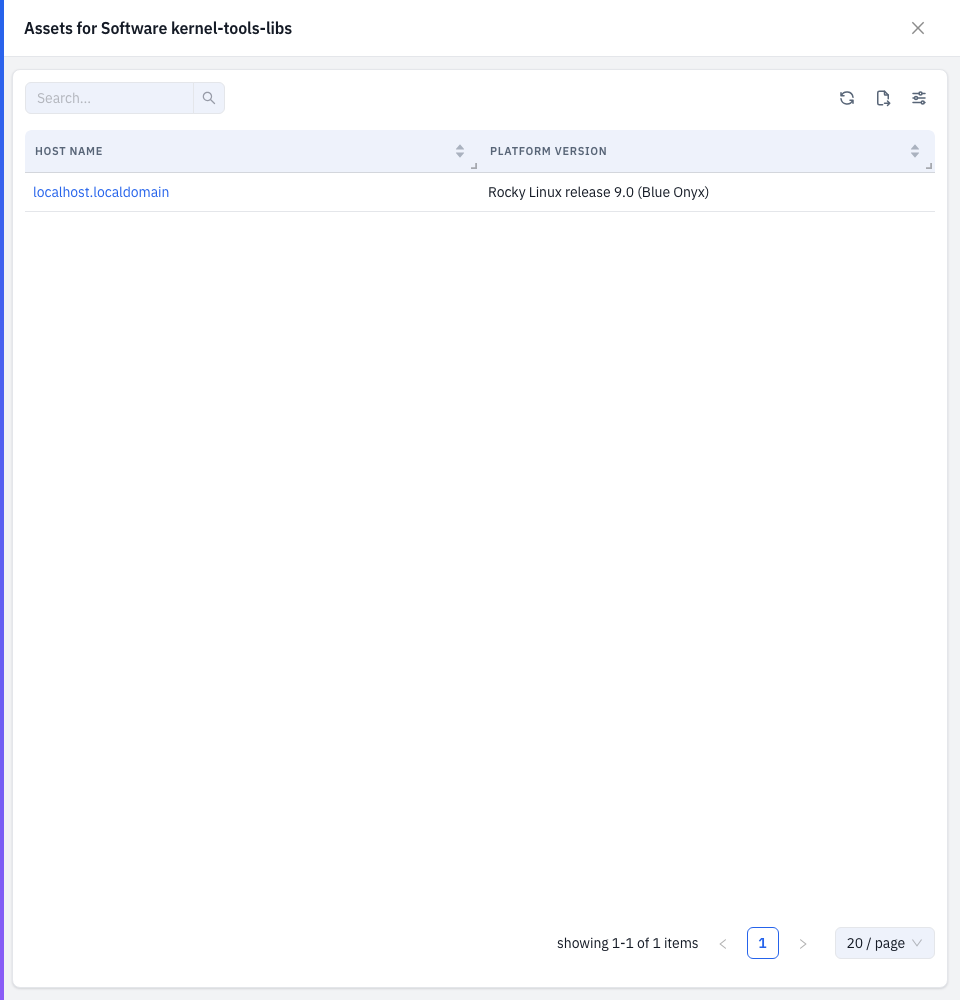Open table column settings
Screen dimensions: 960x1000
919,98
